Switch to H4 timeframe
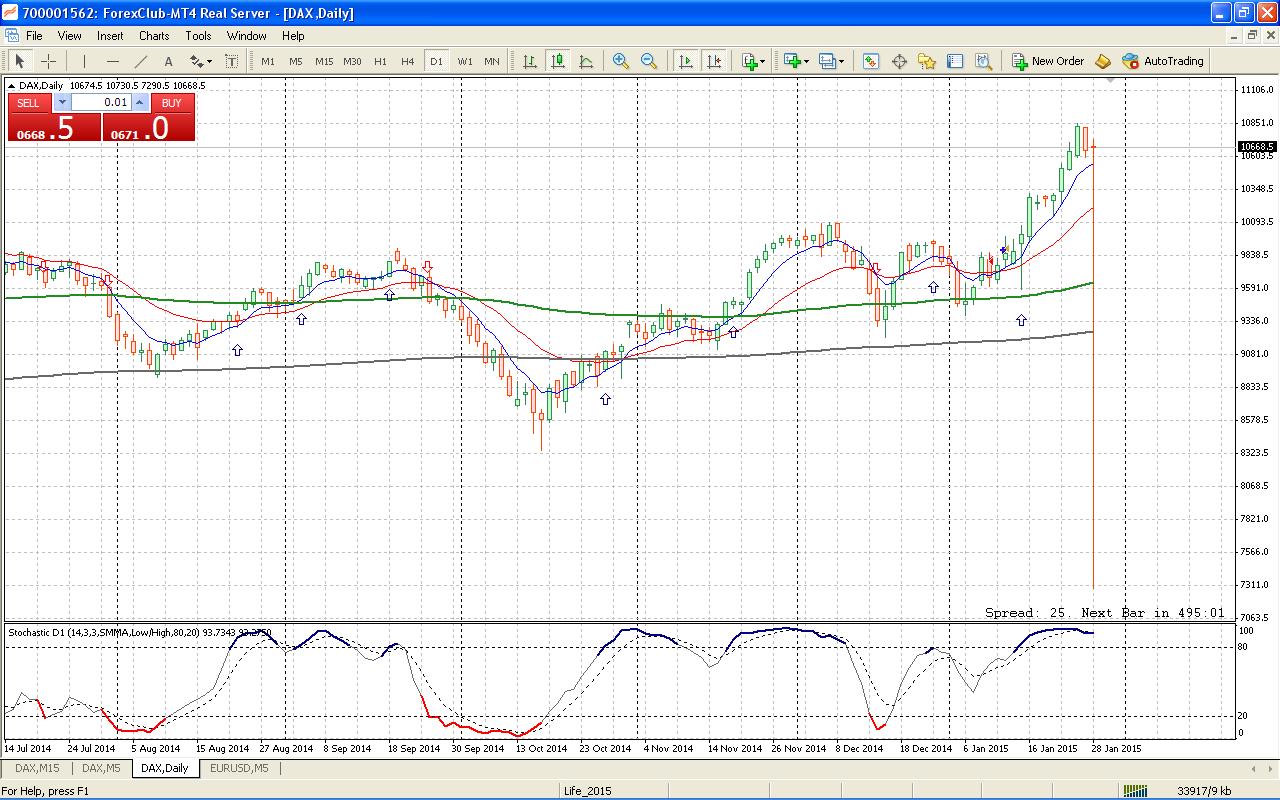 [x=408, y=61]
